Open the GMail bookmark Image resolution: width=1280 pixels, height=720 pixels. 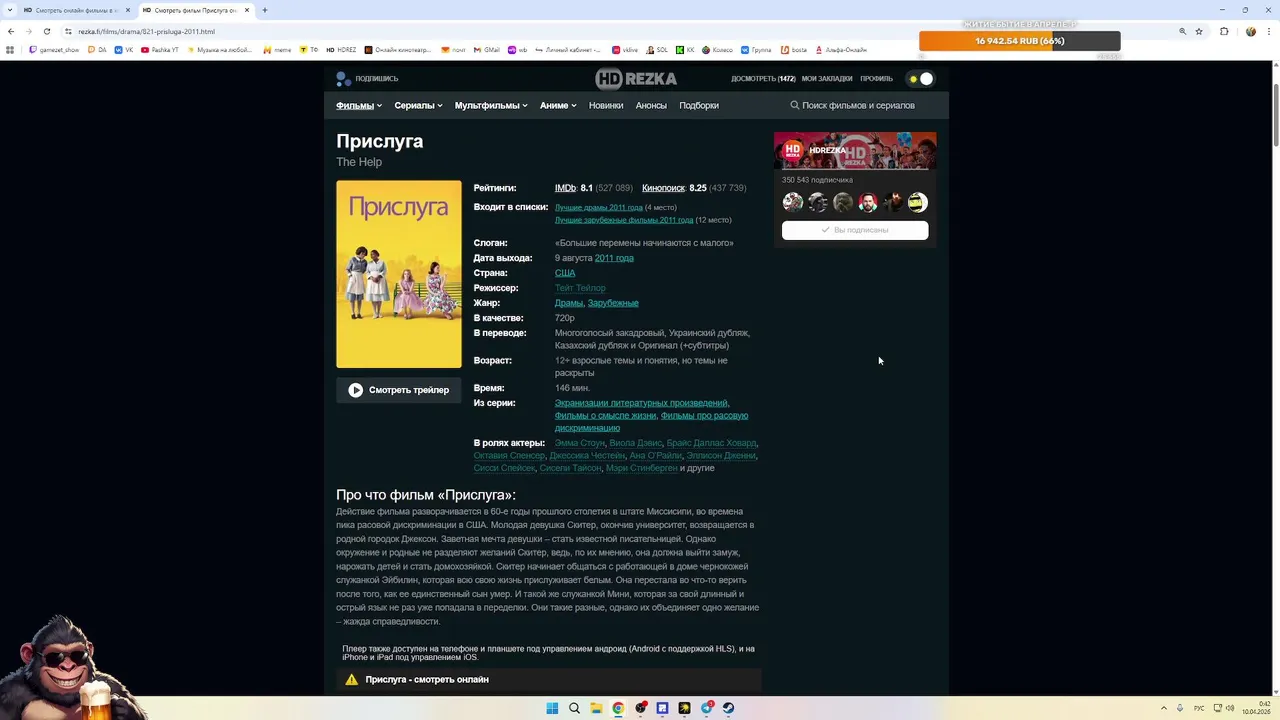(x=486, y=50)
